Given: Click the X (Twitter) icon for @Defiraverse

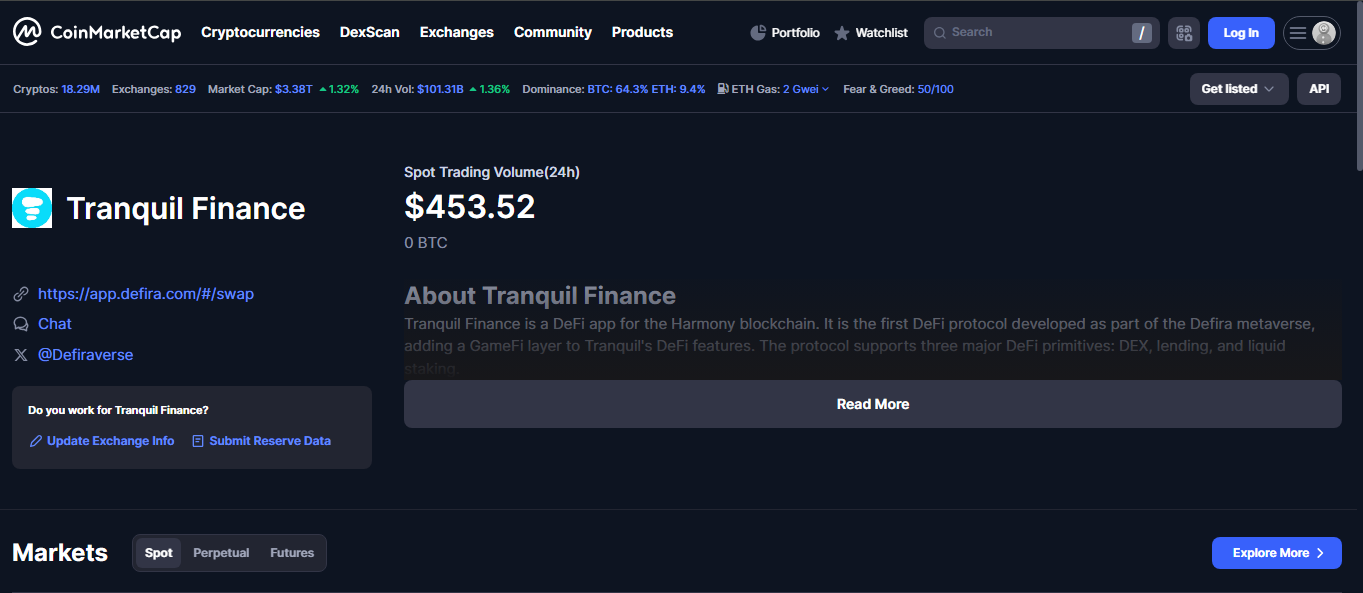Looking at the screenshot, I should (x=21, y=355).
